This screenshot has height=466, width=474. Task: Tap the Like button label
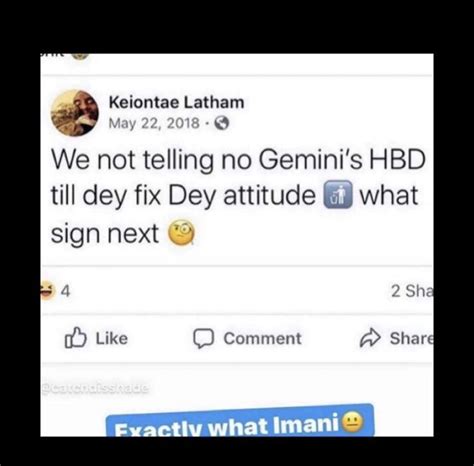coord(112,338)
